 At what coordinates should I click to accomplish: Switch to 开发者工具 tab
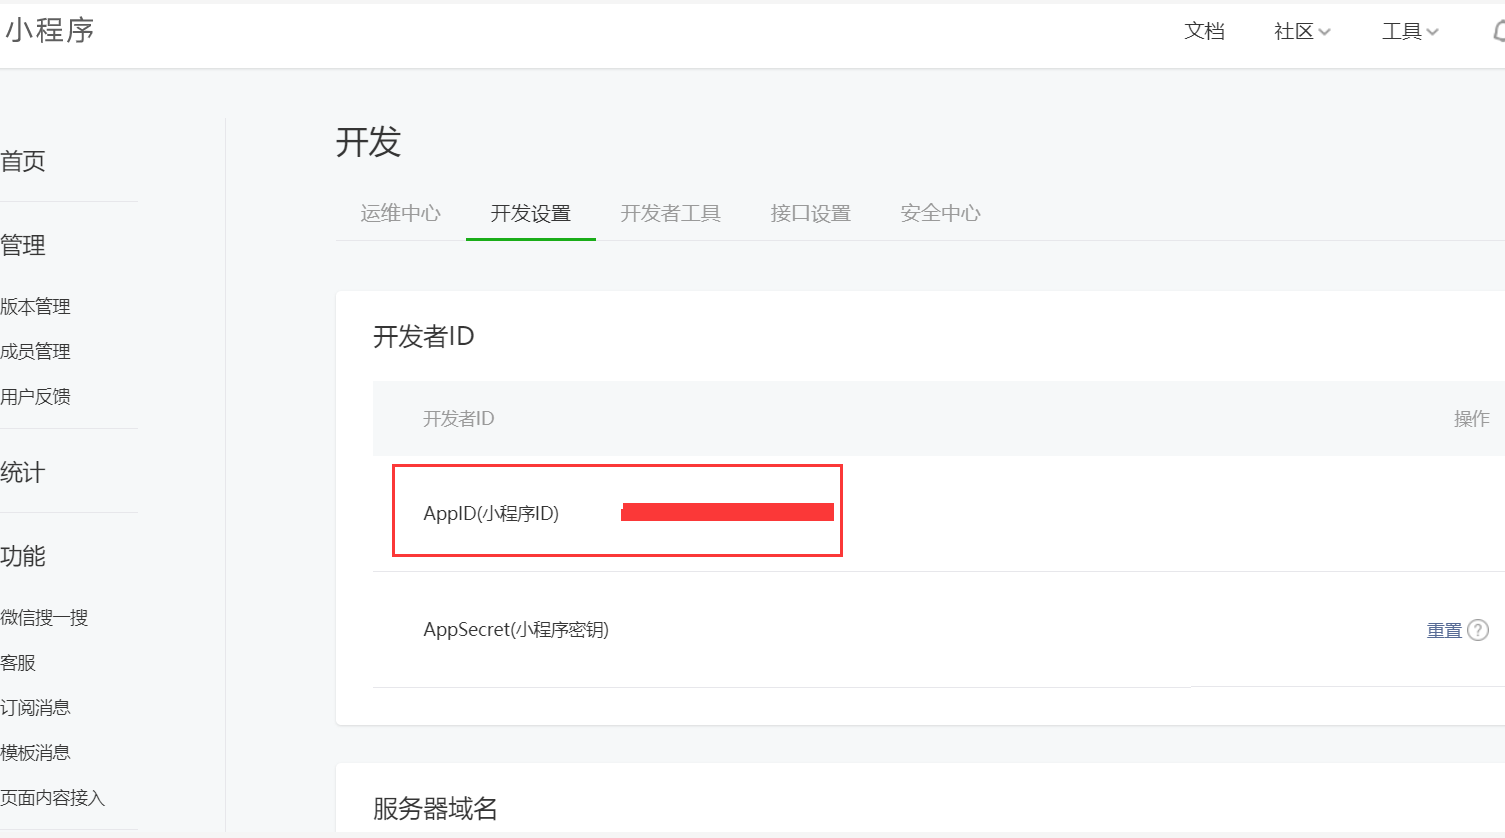671,213
